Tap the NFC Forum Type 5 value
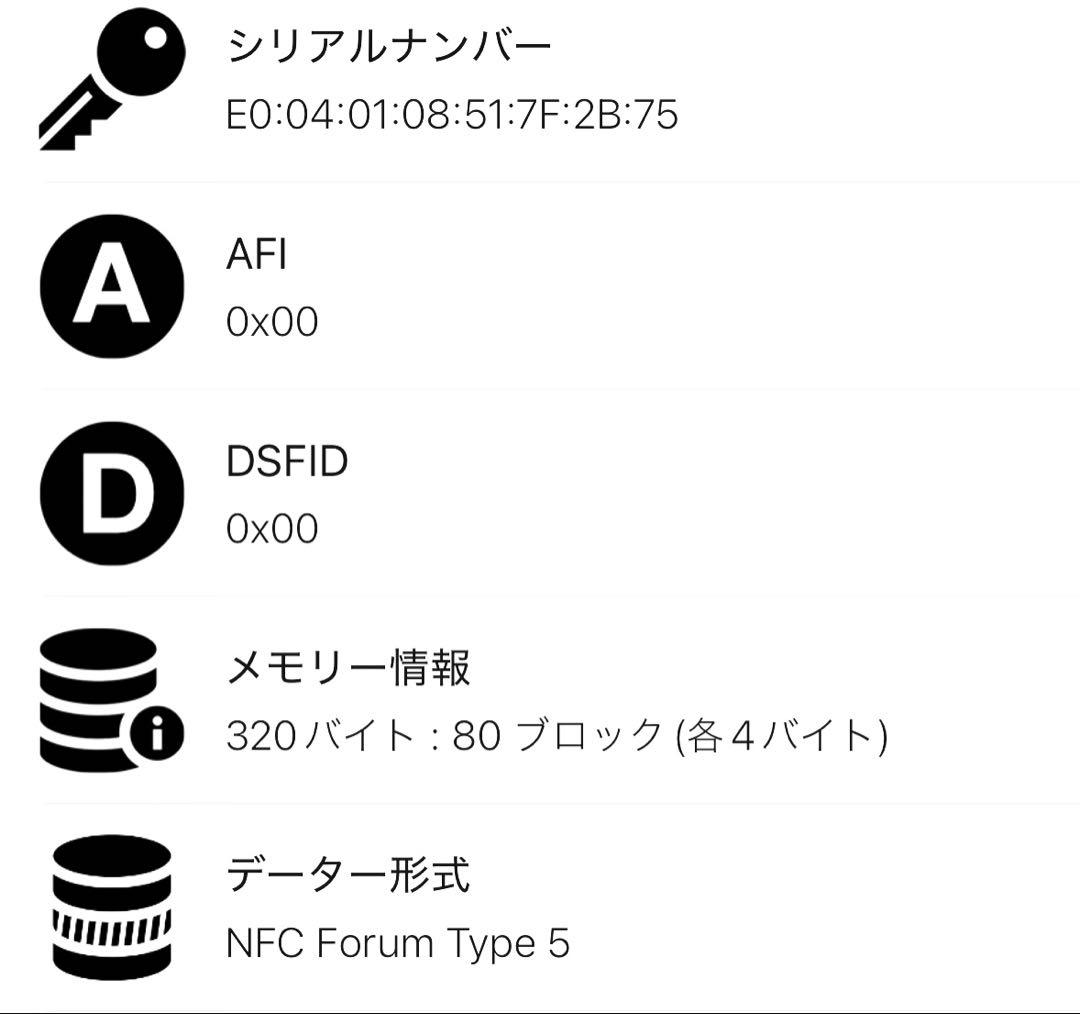This screenshot has height=1014, width=1080. click(x=398, y=943)
